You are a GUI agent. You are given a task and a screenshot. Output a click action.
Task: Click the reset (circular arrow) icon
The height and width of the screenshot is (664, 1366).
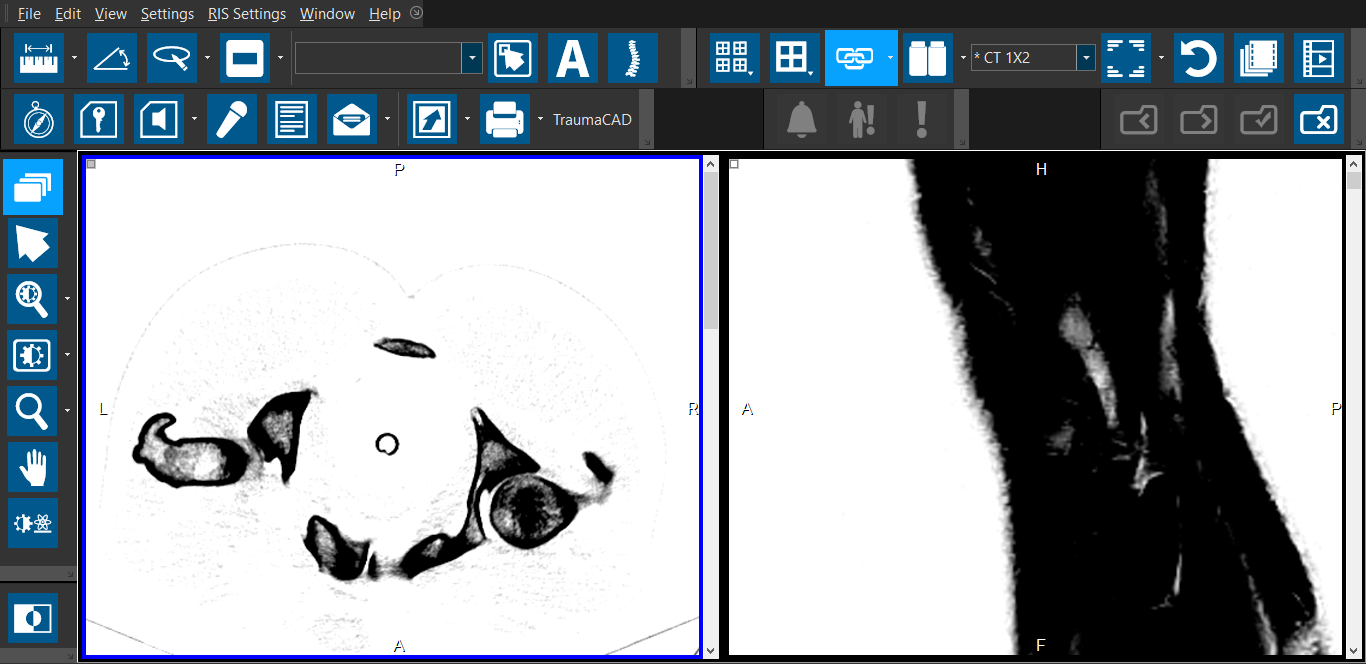[1198, 59]
